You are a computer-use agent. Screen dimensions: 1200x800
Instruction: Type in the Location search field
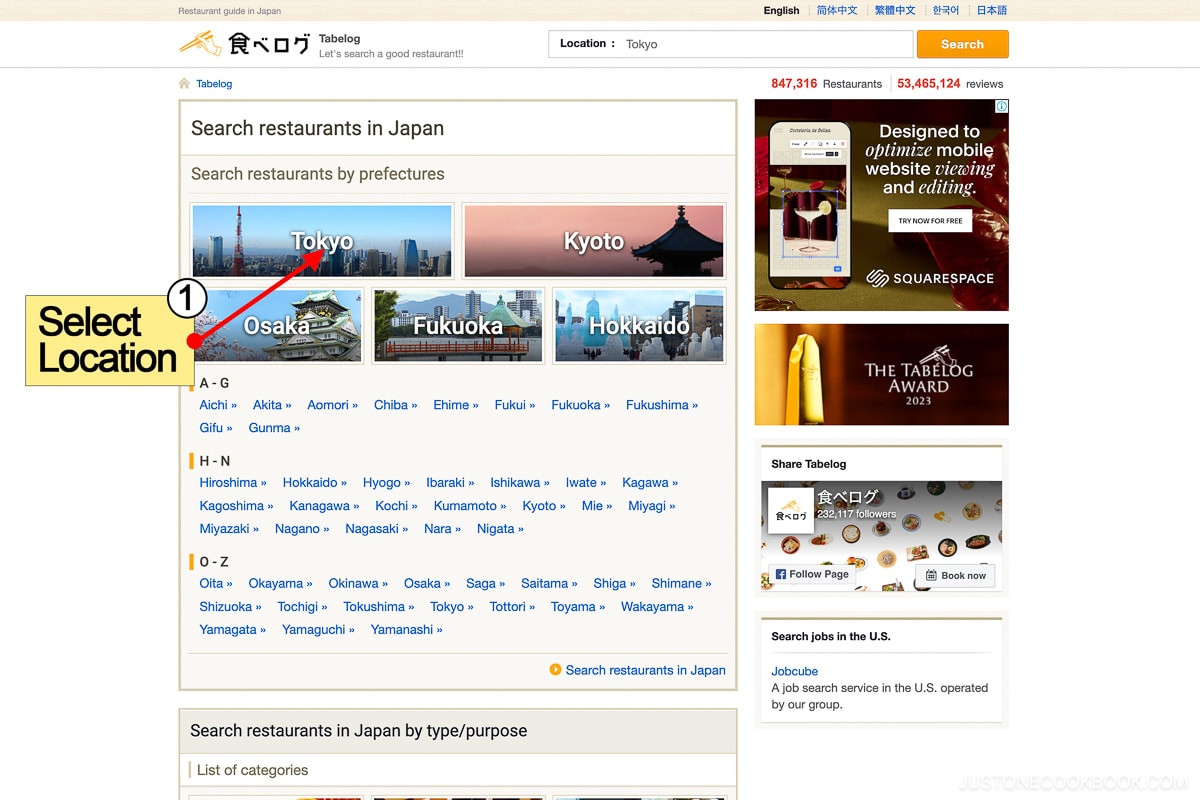click(765, 44)
